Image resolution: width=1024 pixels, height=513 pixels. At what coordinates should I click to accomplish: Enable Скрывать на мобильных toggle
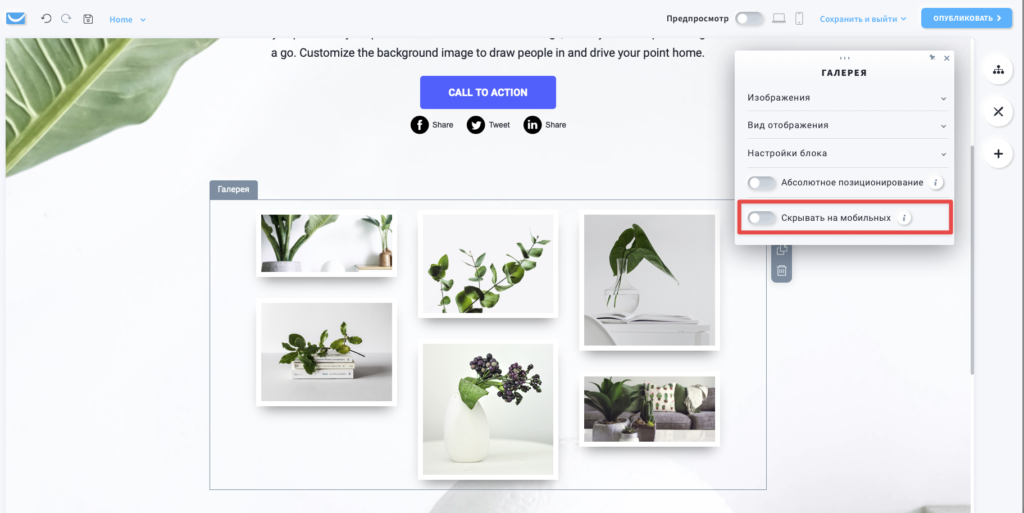pyautogui.click(x=761, y=218)
